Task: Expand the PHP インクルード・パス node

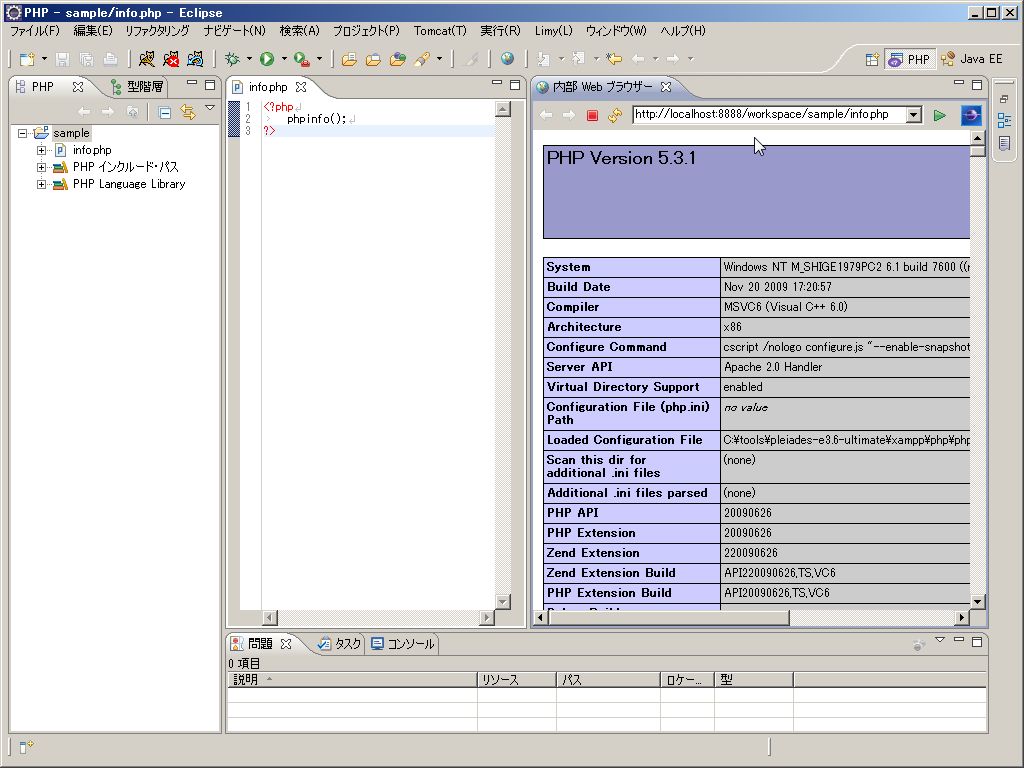Action: point(41,167)
